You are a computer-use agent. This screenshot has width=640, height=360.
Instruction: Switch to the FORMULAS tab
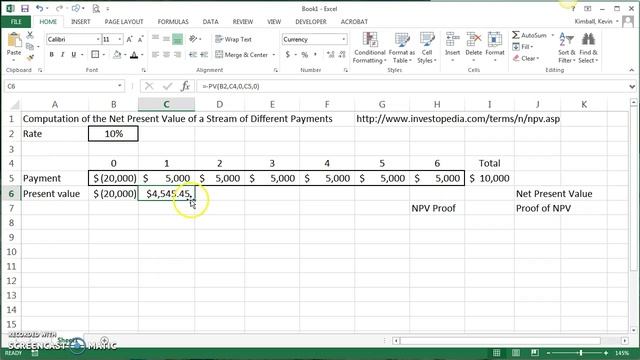tap(173, 22)
